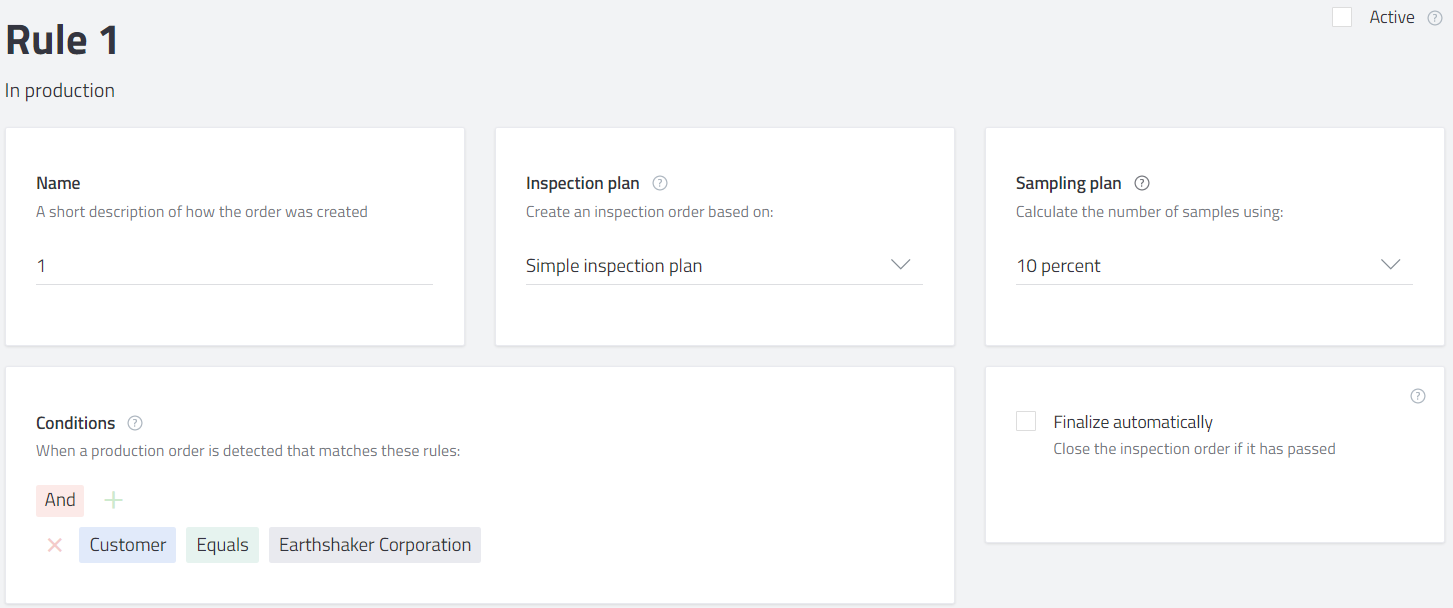This screenshot has width=1453, height=608.
Task: Click help icon beside Conditions heading
Action: tap(136, 423)
